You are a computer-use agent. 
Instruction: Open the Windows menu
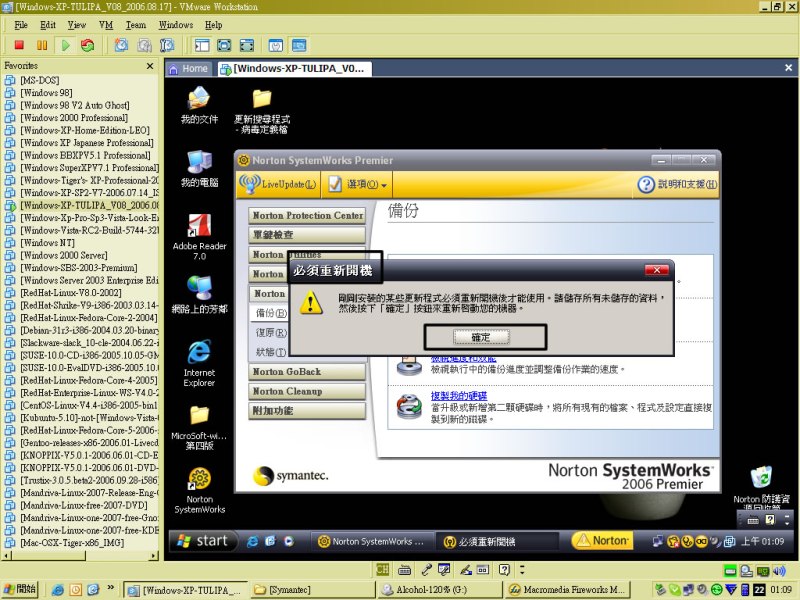click(x=176, y=25)
